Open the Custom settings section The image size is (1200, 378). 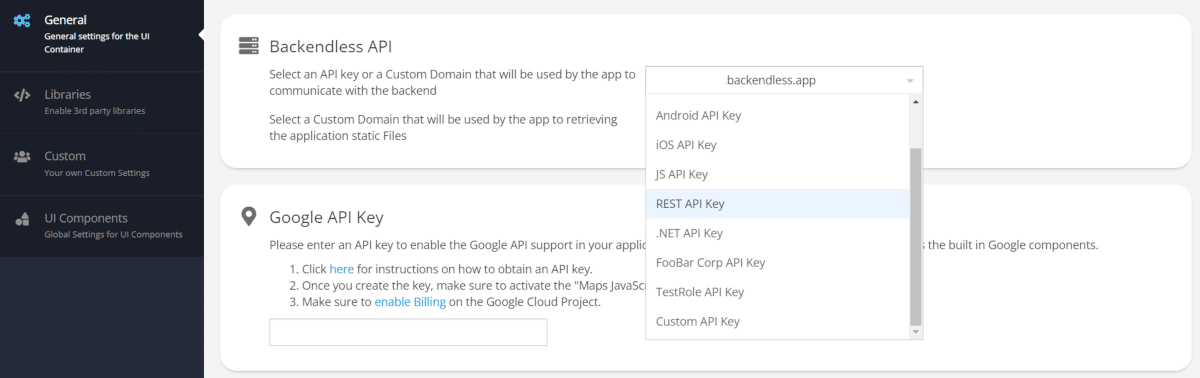coord(102,164)
